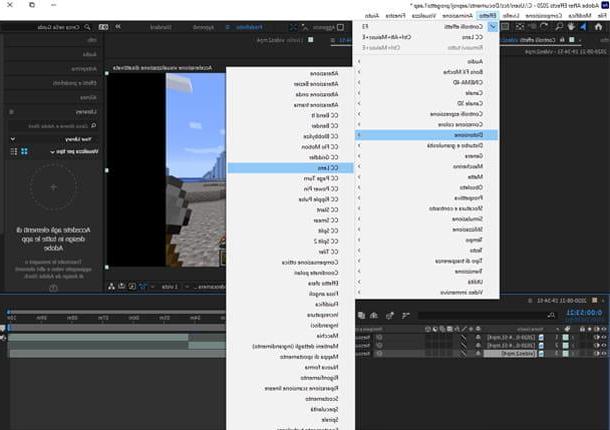
Task: Click the lock icon on Controlli effetti tab
Action: (x=562, y=40)
